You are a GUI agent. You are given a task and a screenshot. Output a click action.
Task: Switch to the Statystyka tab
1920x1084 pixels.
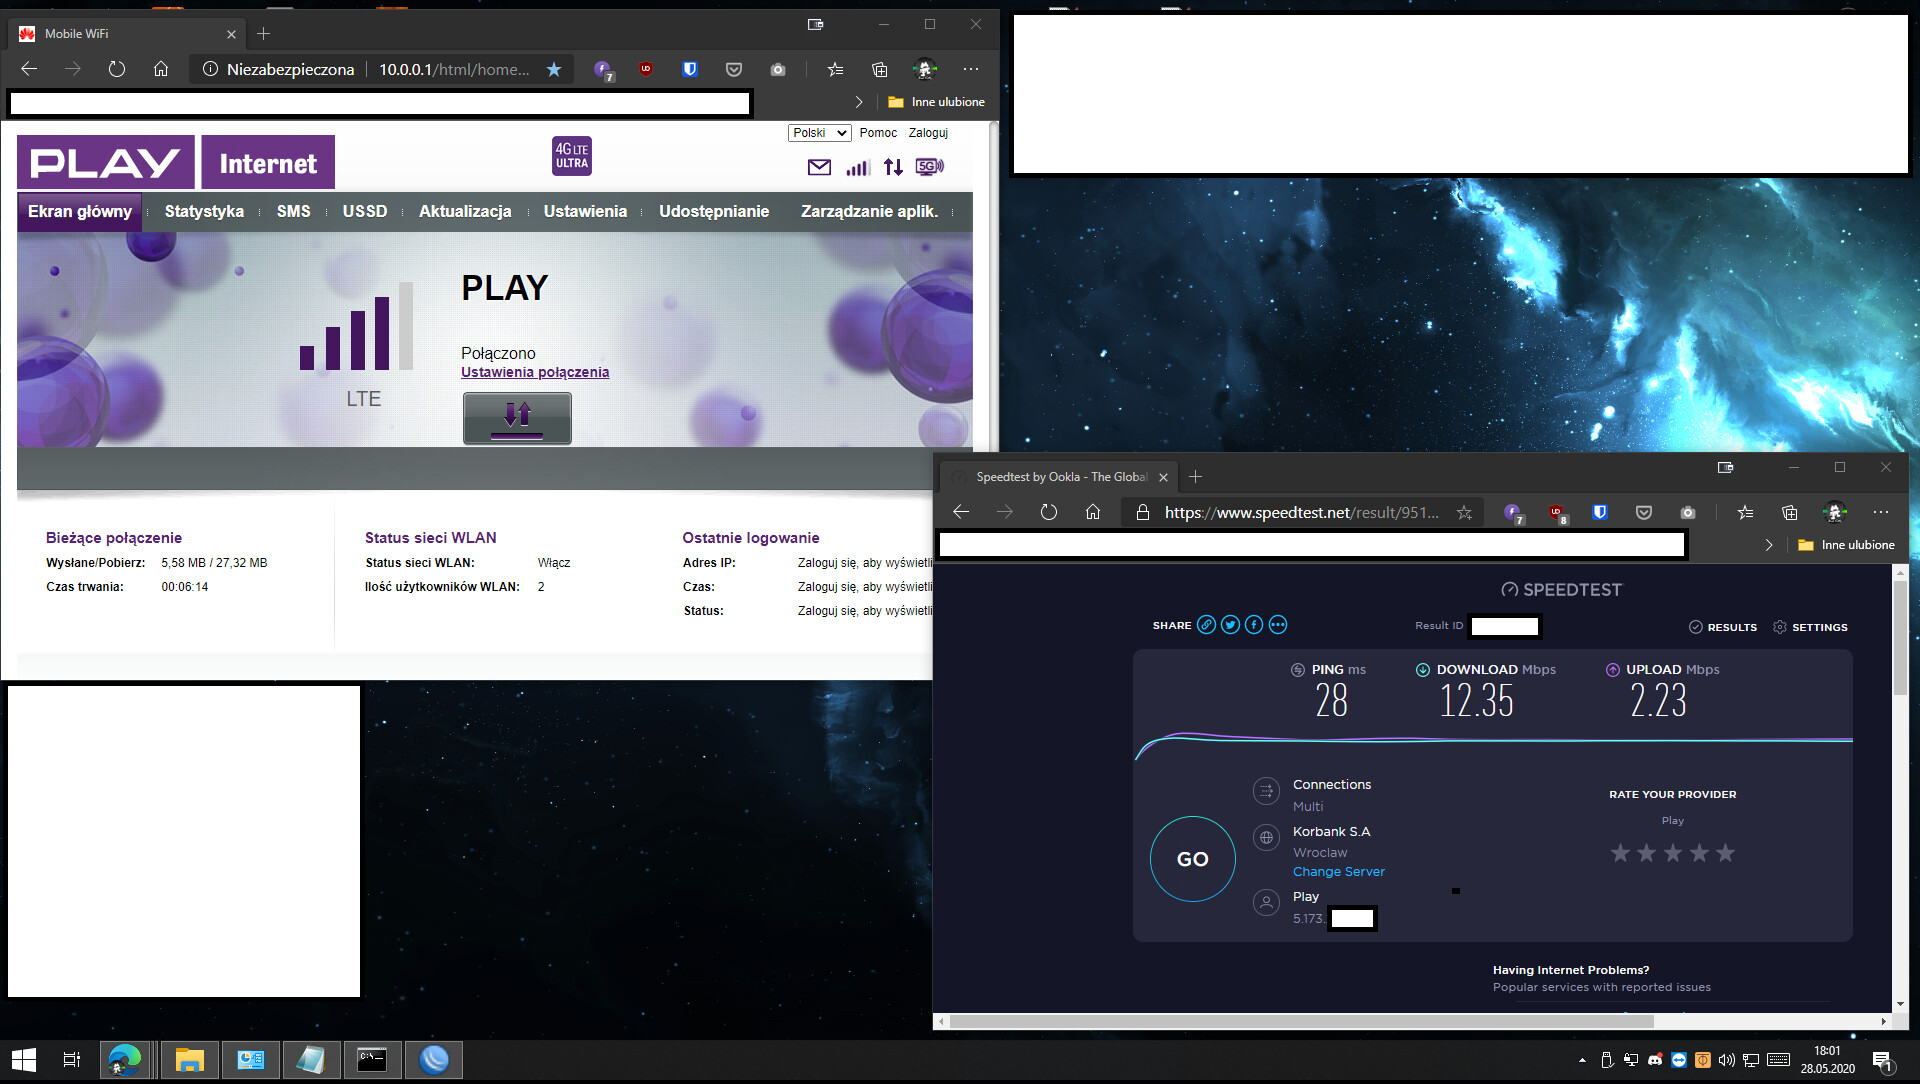pos(204,211)
